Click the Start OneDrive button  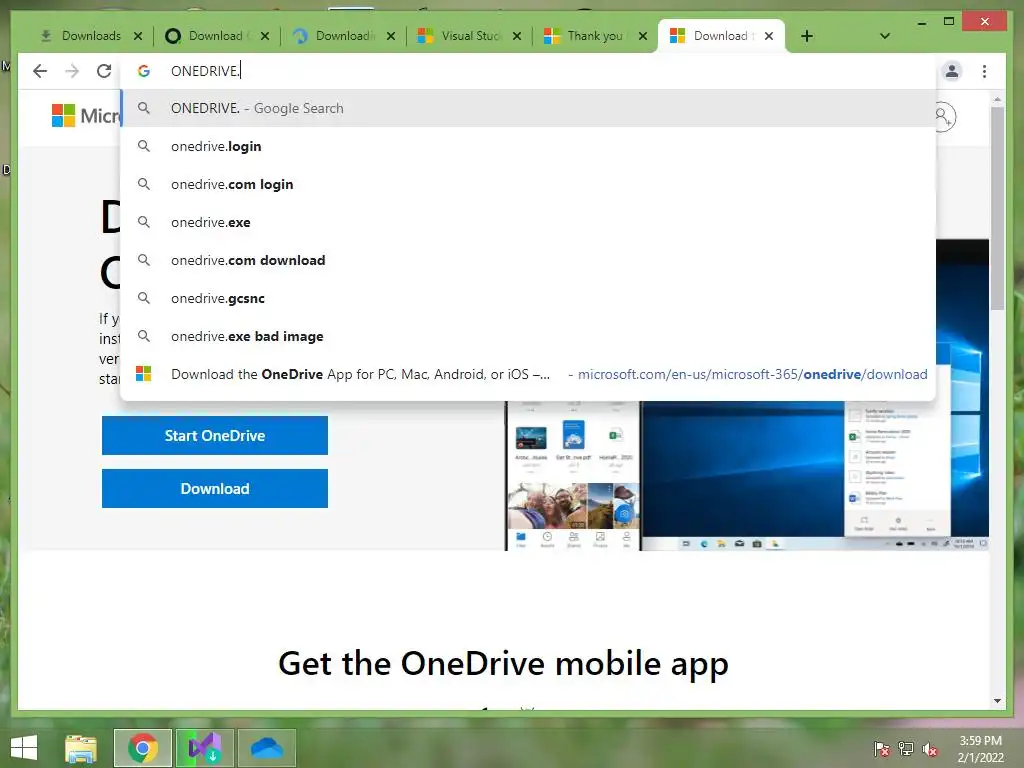click(x=215, y=436)
